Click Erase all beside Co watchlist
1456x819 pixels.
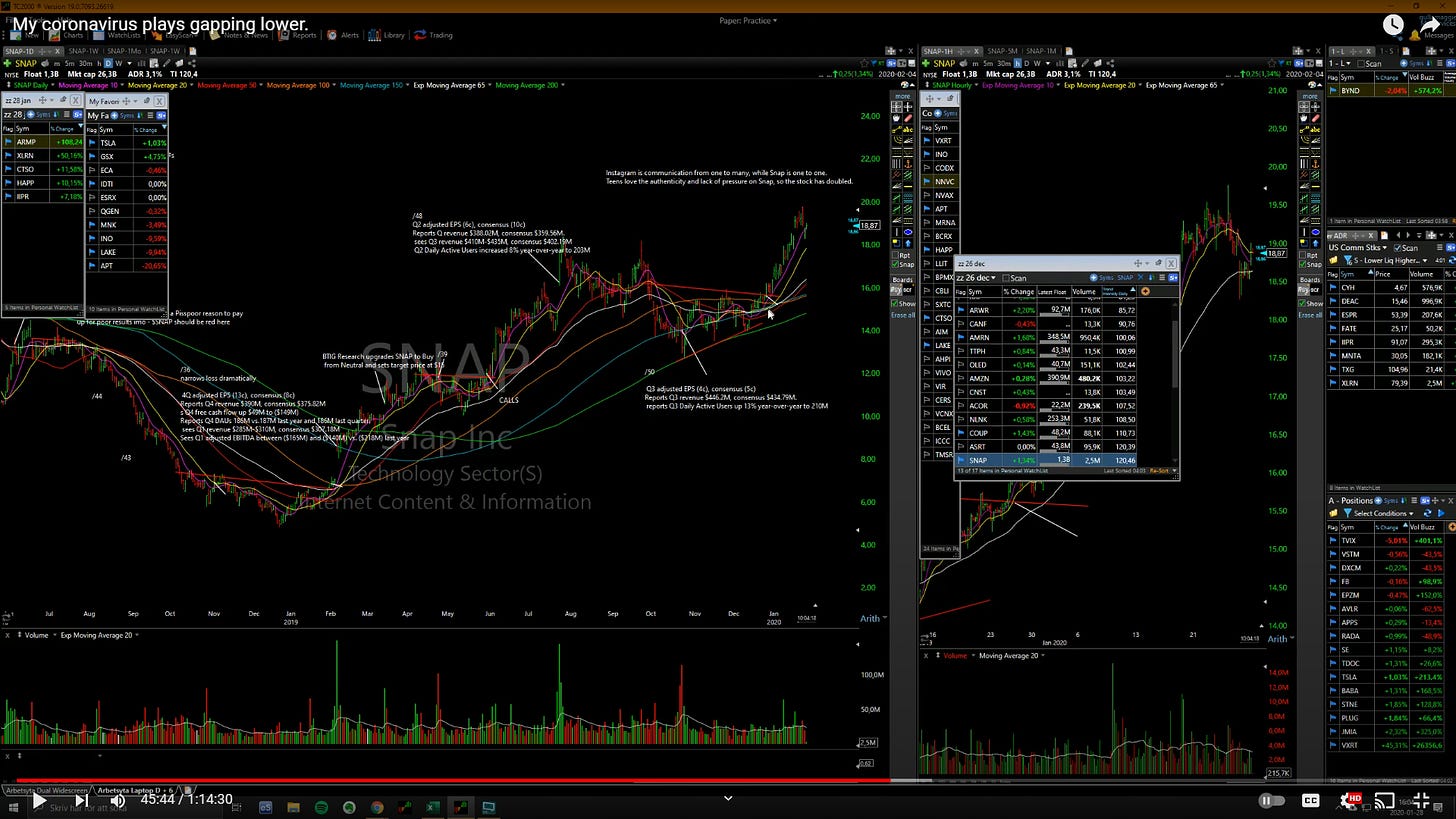point(903,315)
